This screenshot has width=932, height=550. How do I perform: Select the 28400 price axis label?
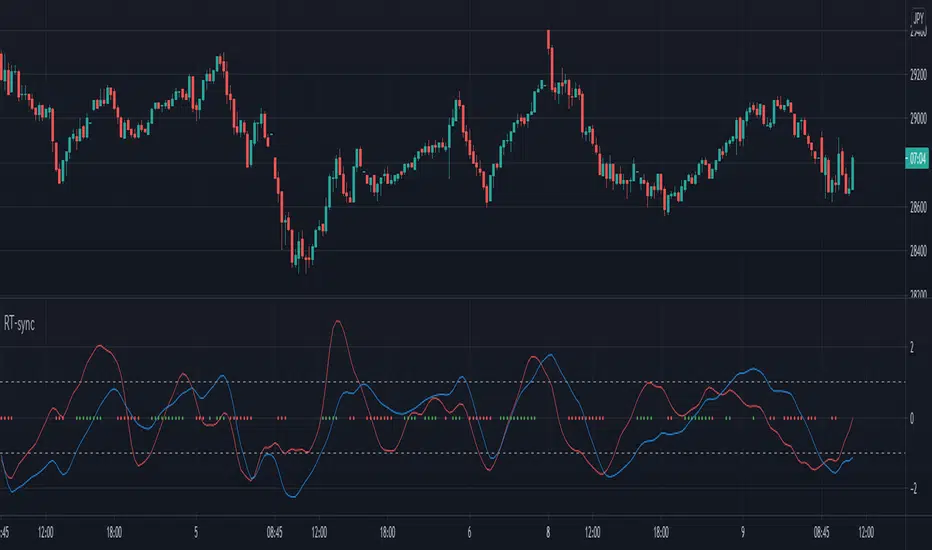(918, 251)
